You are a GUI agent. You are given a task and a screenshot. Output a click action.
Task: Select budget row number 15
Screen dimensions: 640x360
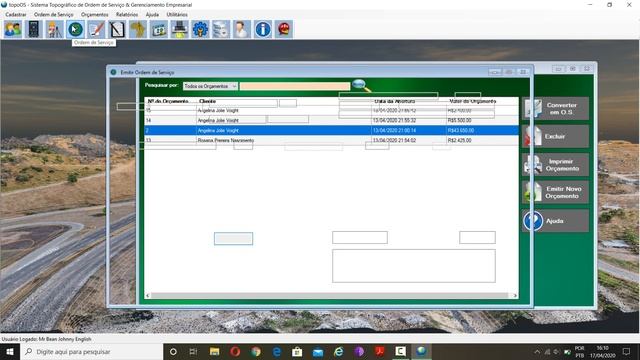331,111
